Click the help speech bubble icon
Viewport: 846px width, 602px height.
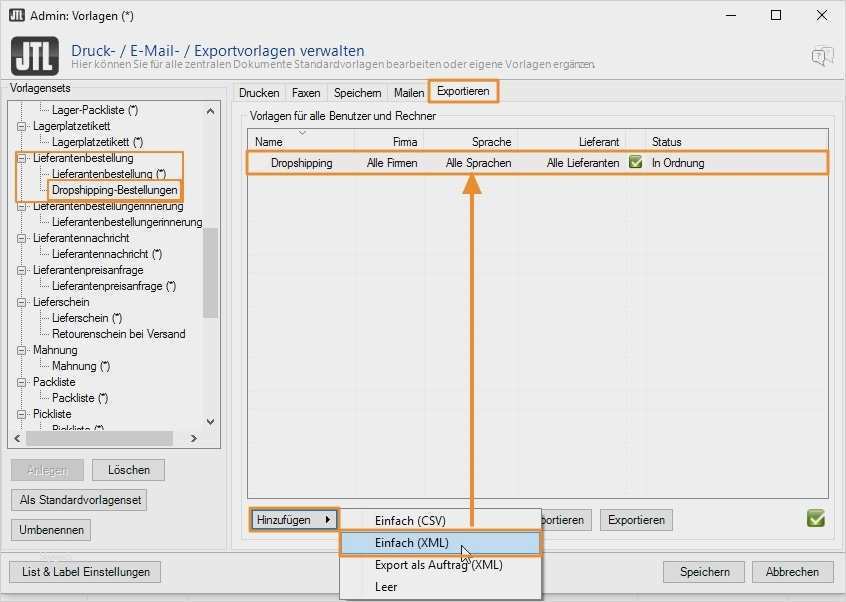coord(822,56)
